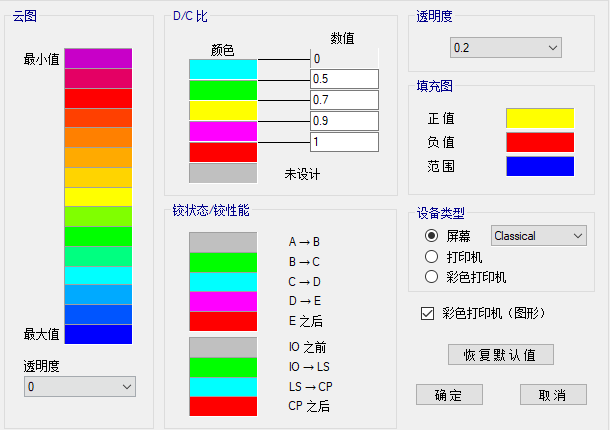610x430 pixels.
Task: Click the 恢复默认值 button
Action: 500,355
